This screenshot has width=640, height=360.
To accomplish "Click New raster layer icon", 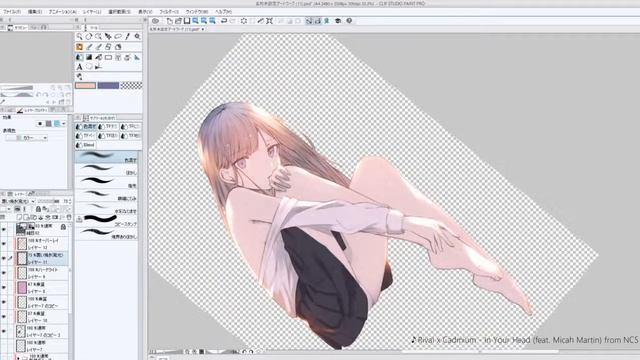I will coord(20,217).
